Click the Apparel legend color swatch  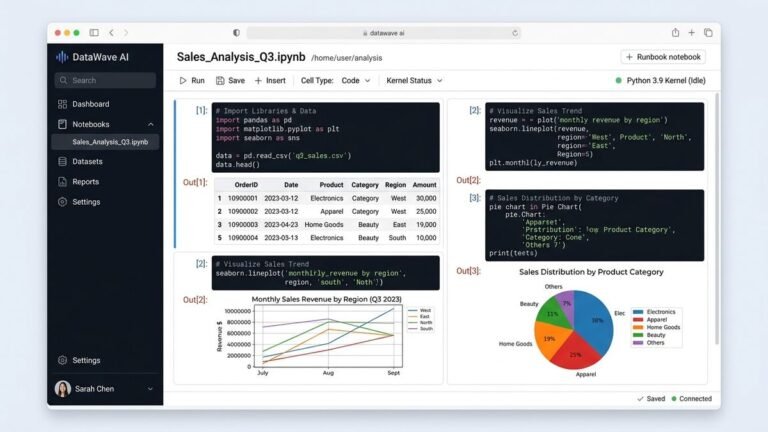638,320
